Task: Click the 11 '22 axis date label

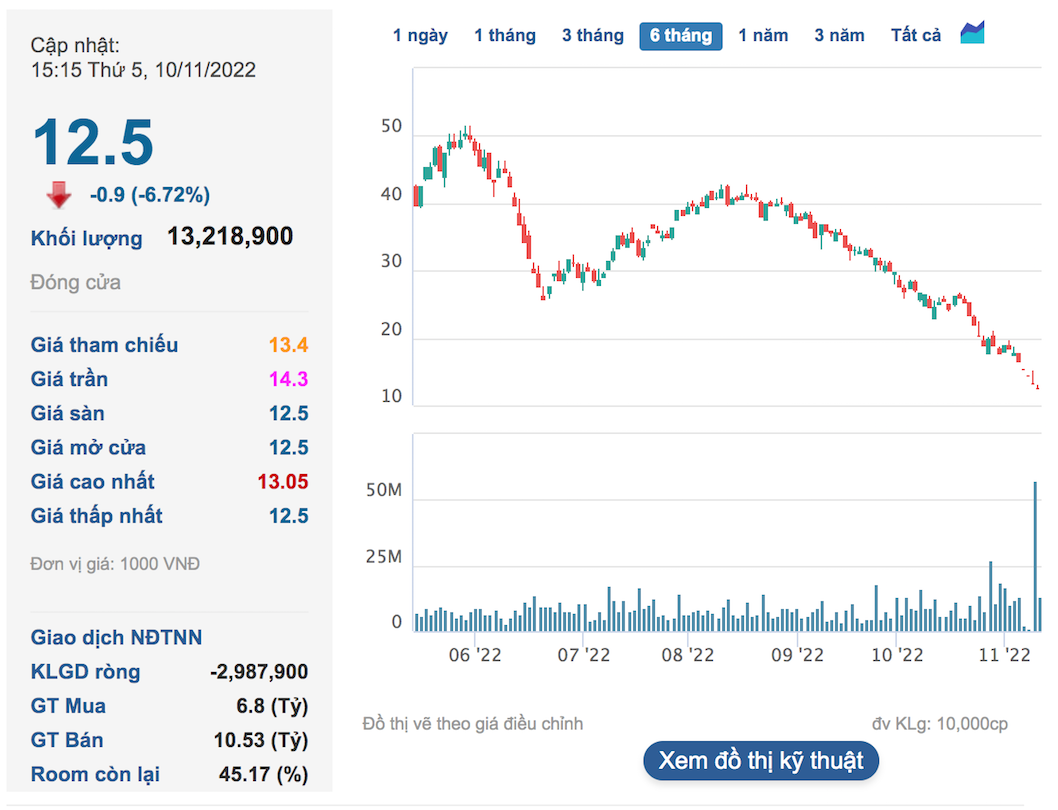Action: pos(1004,655)
